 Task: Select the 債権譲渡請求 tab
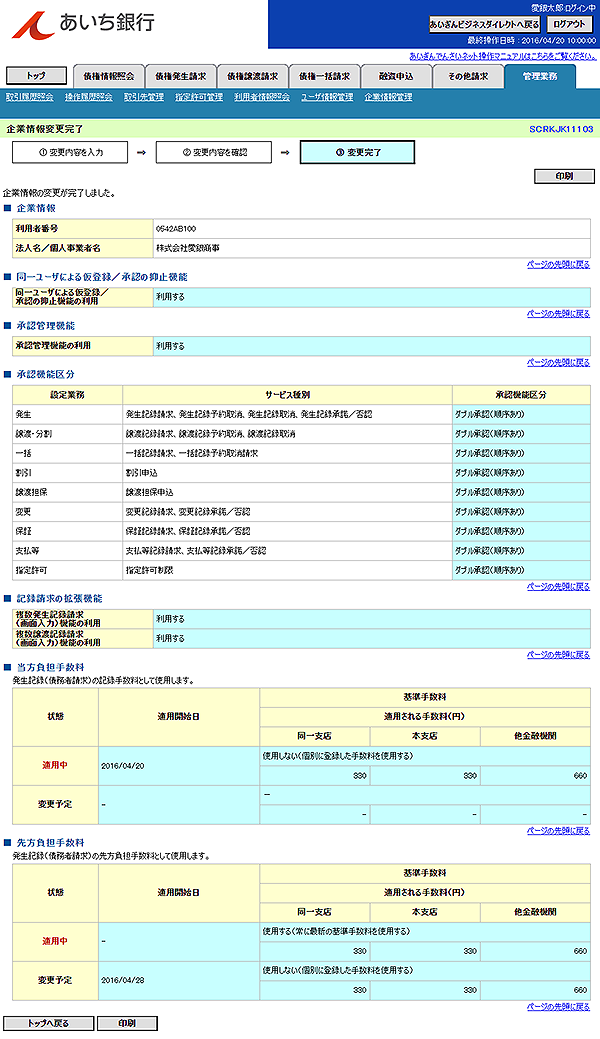click(253, 76)
